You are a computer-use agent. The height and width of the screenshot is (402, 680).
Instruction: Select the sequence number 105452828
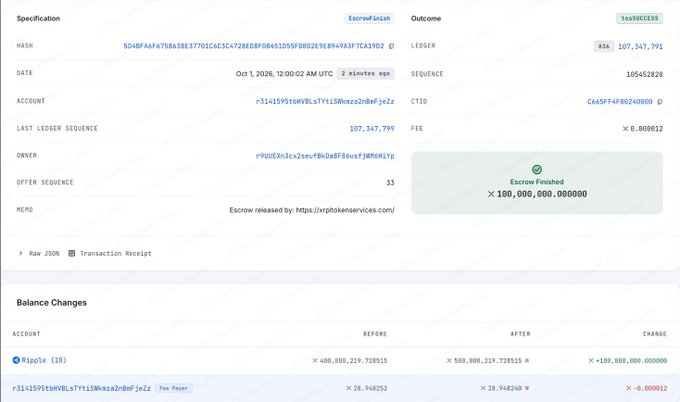(644, 74)
